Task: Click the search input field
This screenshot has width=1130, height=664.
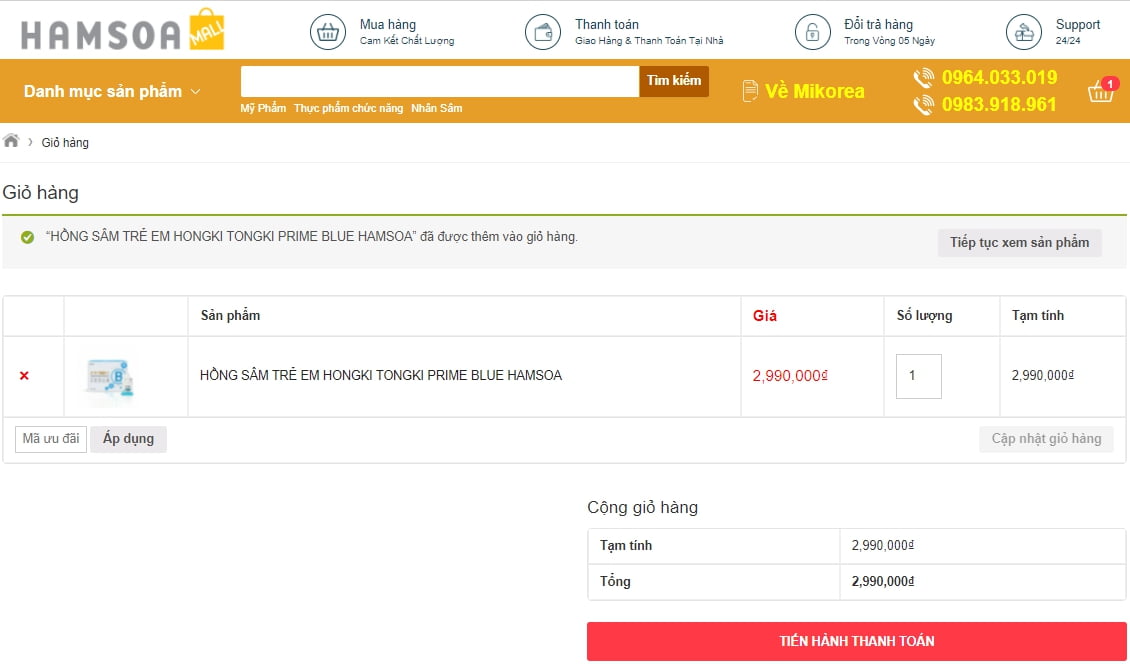Action: pyautogui.click(x=440, y=81)
